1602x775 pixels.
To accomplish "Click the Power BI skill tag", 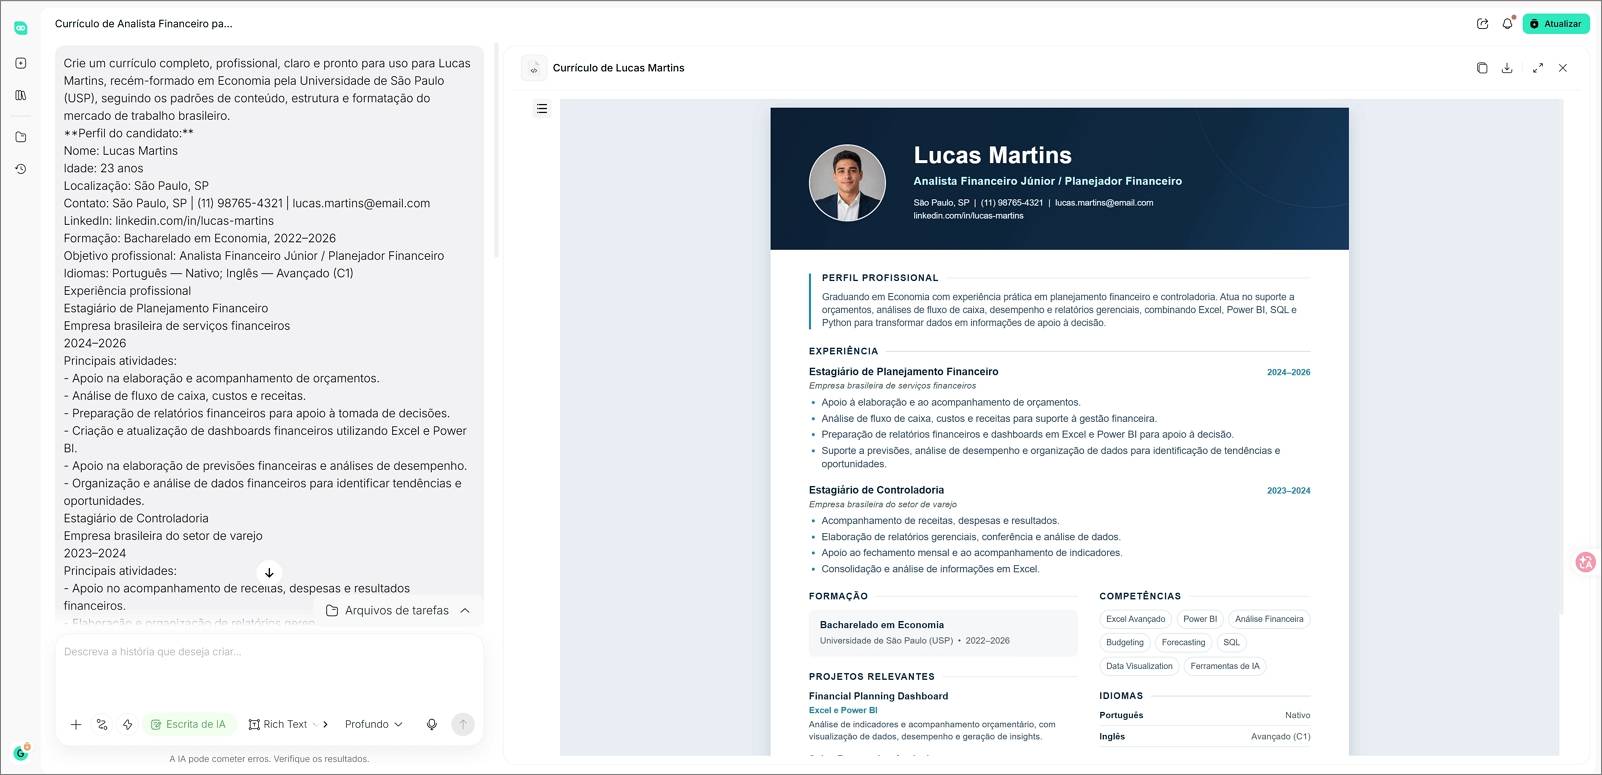I will [1200, 619].
